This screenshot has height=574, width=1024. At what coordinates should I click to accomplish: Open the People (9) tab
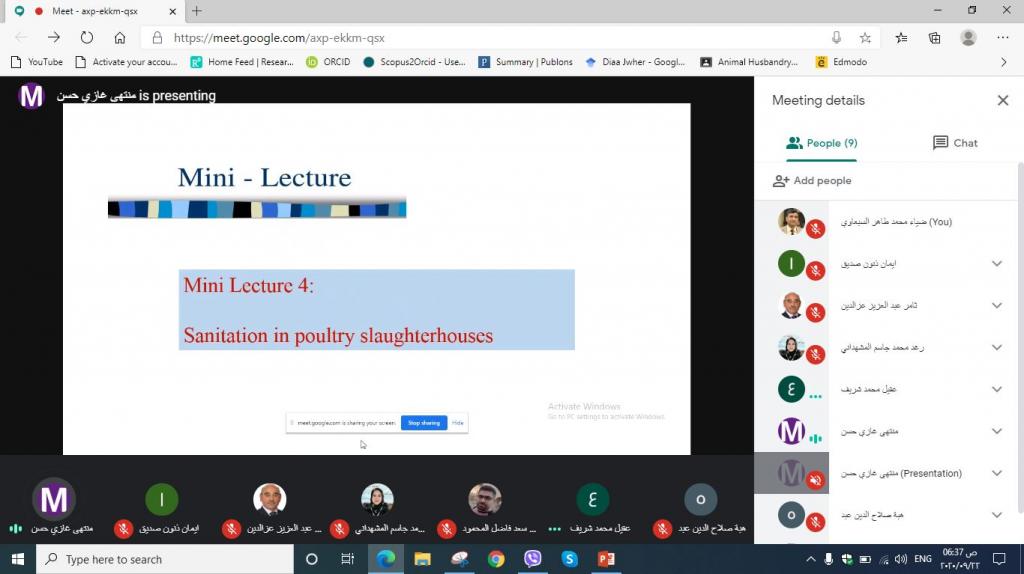click(822, 143)
